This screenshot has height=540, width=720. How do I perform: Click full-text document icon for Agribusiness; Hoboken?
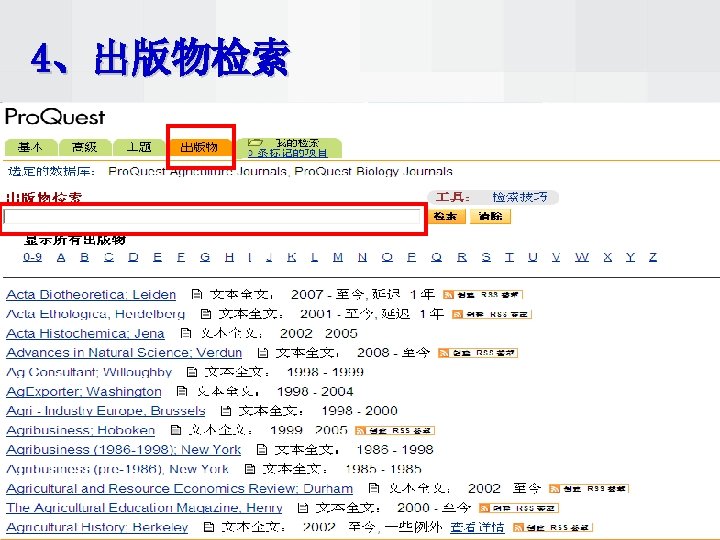[175, 430]
